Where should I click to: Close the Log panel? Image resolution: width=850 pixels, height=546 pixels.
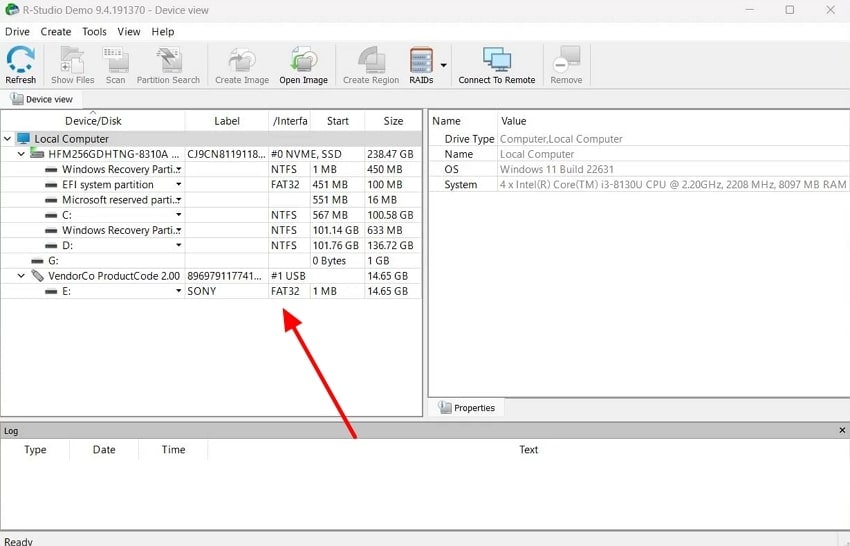(x=842, y=430)
